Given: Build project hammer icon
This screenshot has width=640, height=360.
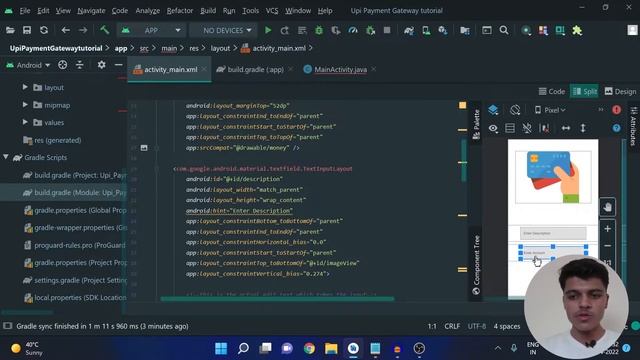Looking at the screenshot, I should 104,30.
